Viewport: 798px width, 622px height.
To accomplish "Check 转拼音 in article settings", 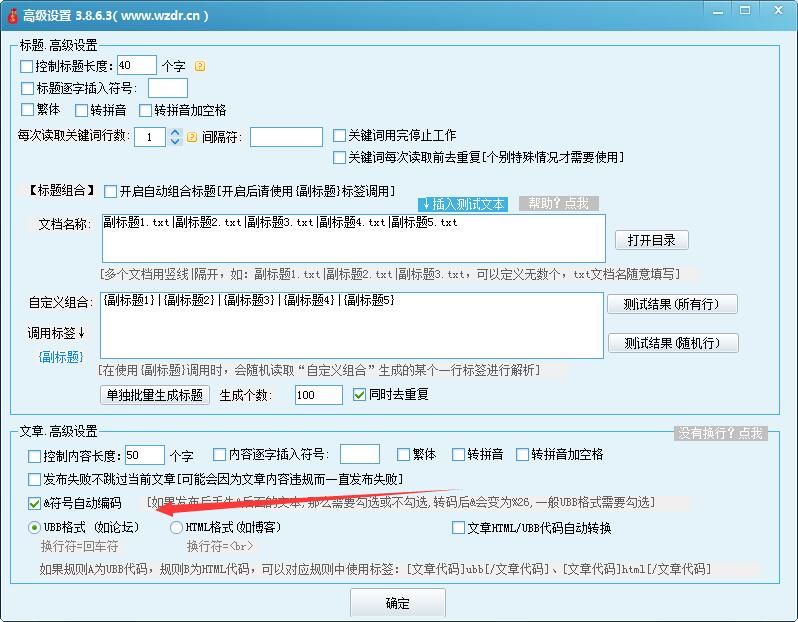I will [459, 454].
